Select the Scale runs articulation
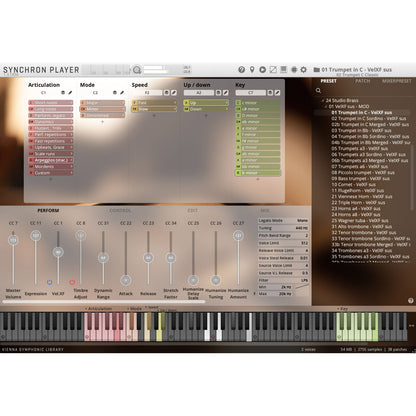416x416 pixels. (51, 154)
